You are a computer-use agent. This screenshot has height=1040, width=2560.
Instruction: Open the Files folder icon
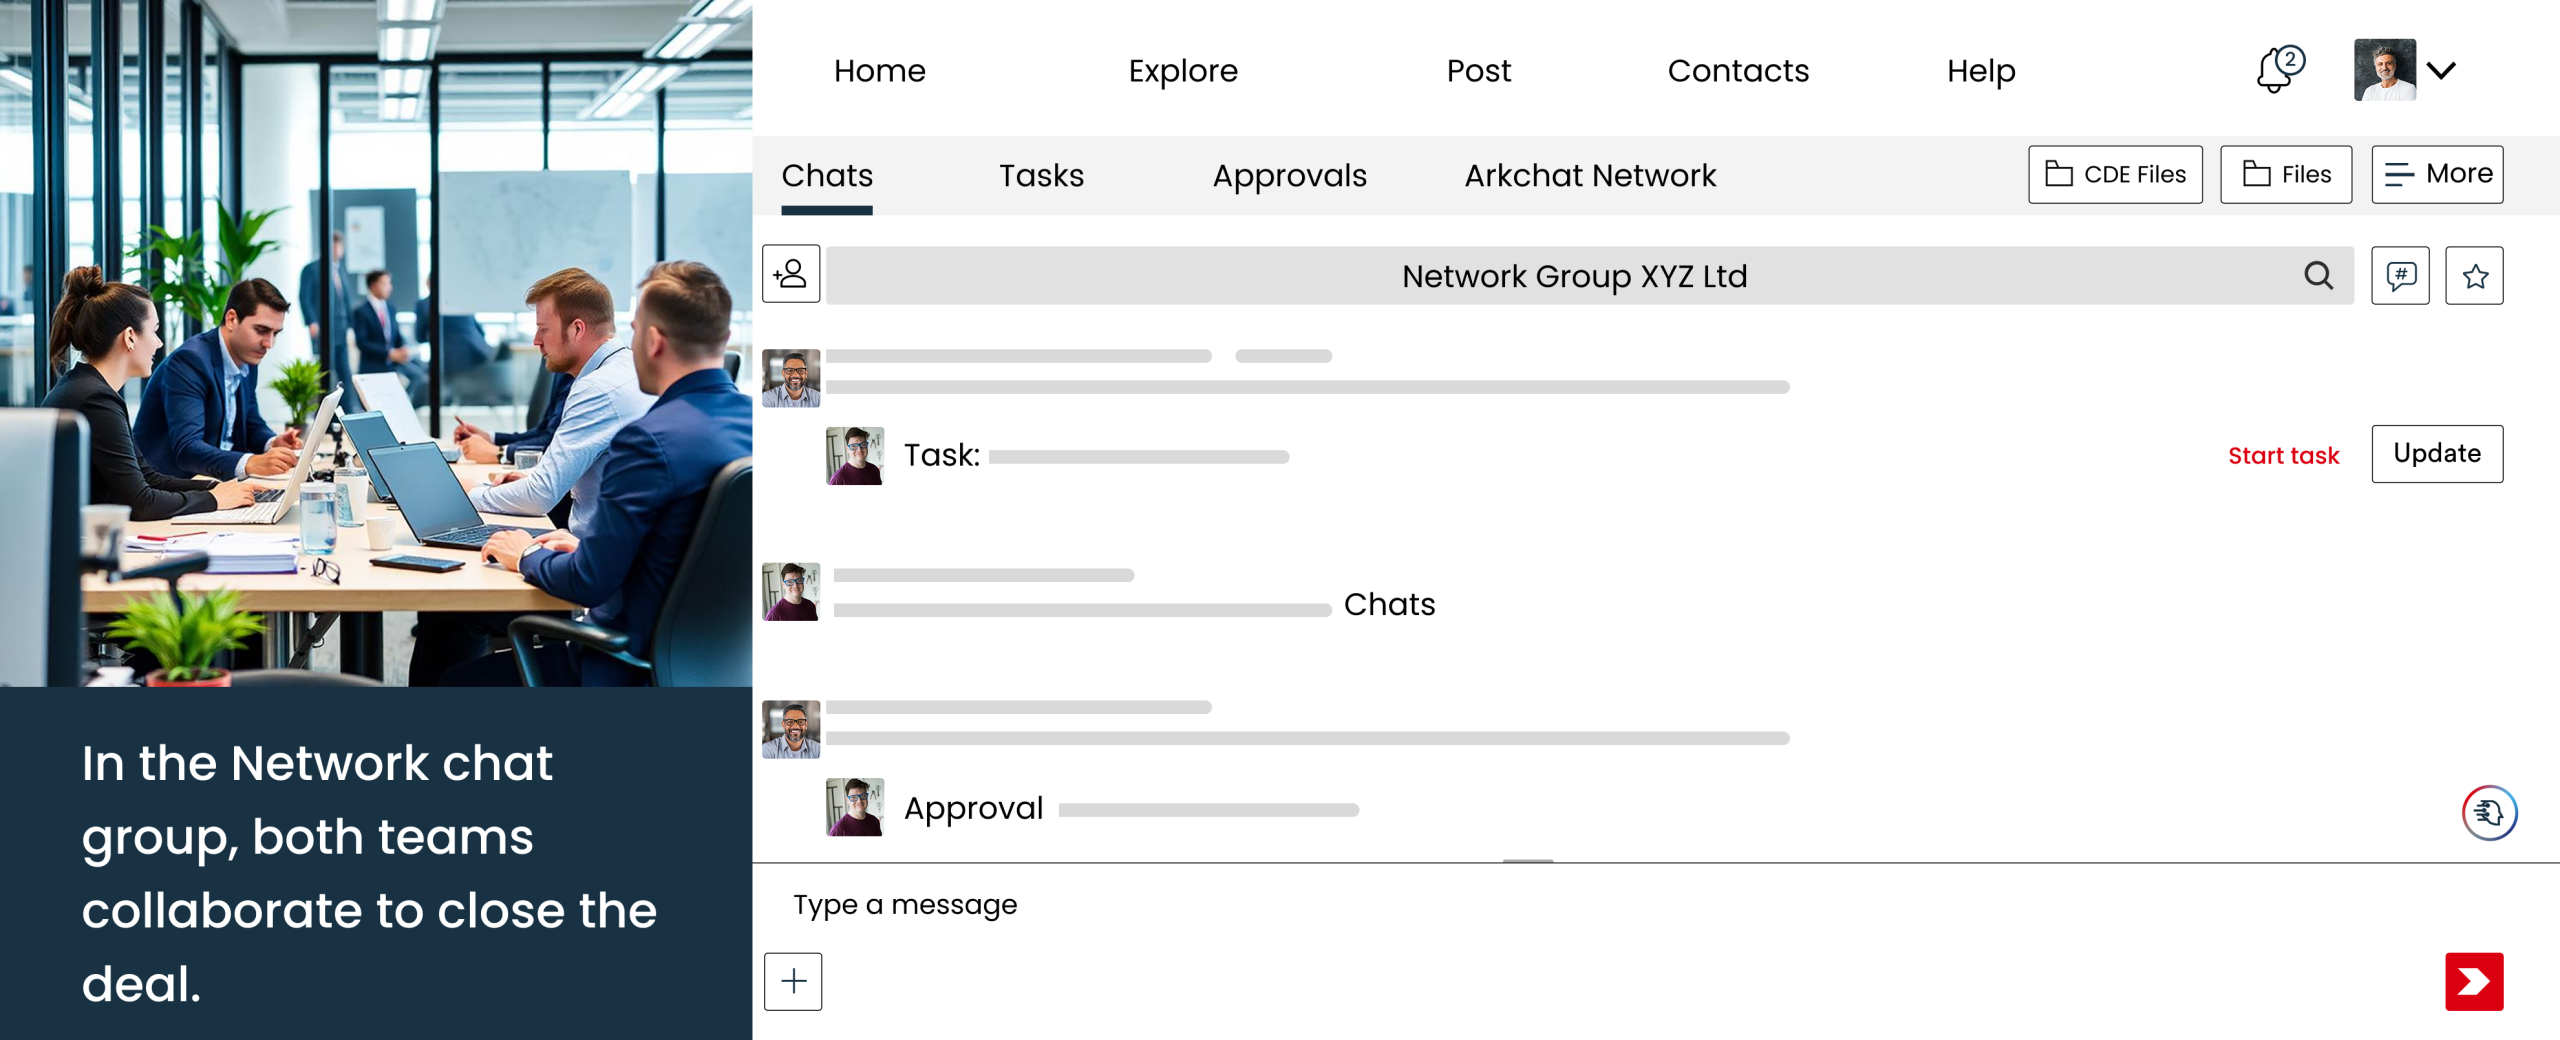click(2286, 173)
